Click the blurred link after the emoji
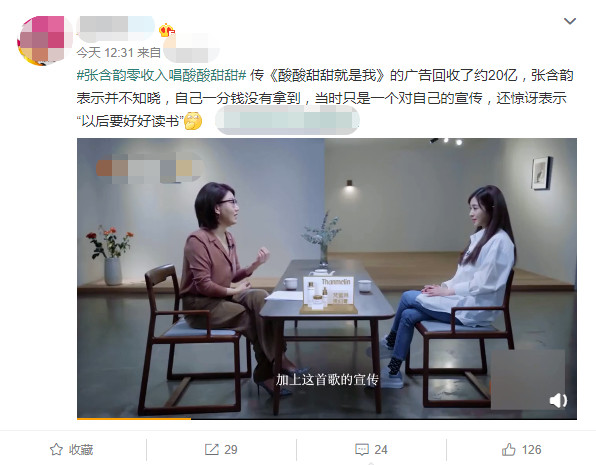The height and width of the screenshot is (465, 596). [287, 120]
